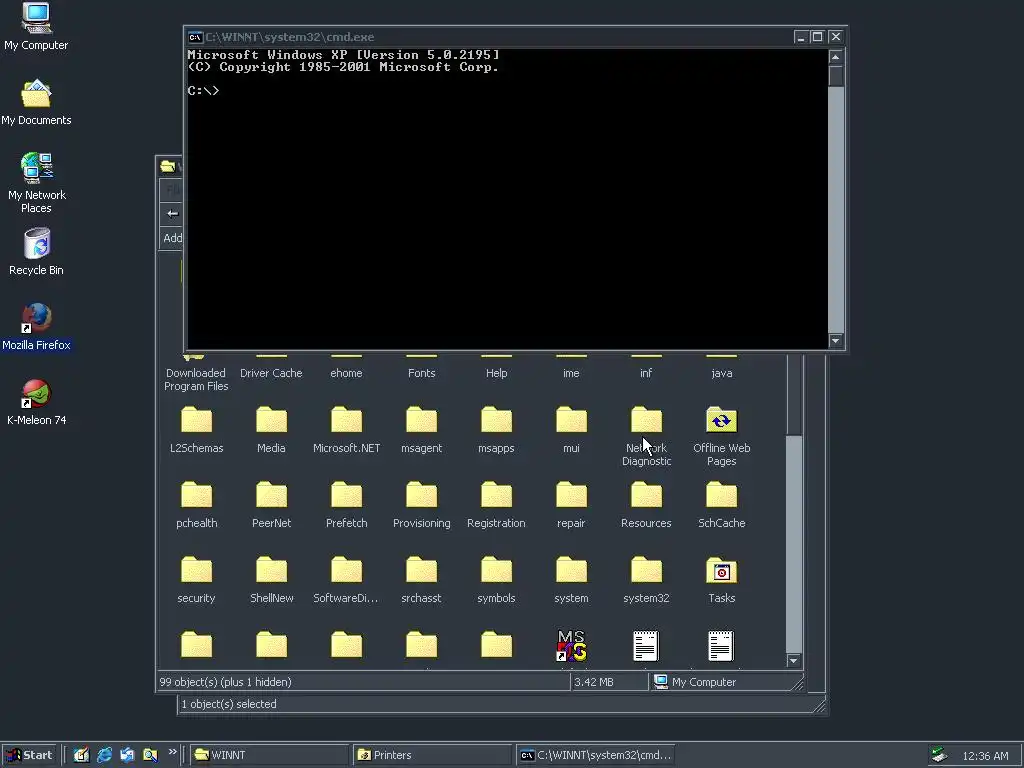Screen dimensions: 1024x768
Task: Click the system tray hardware icon
Action: pos(939,755)
